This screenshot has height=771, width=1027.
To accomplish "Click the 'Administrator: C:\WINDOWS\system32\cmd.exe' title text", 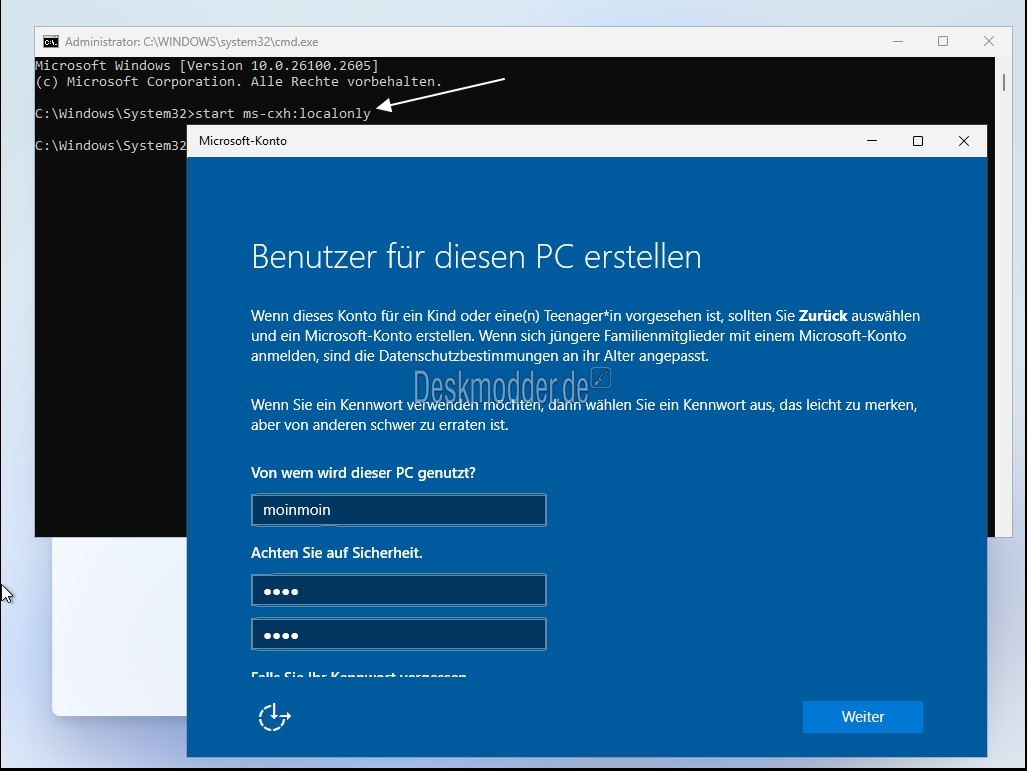I will (191, 42).
